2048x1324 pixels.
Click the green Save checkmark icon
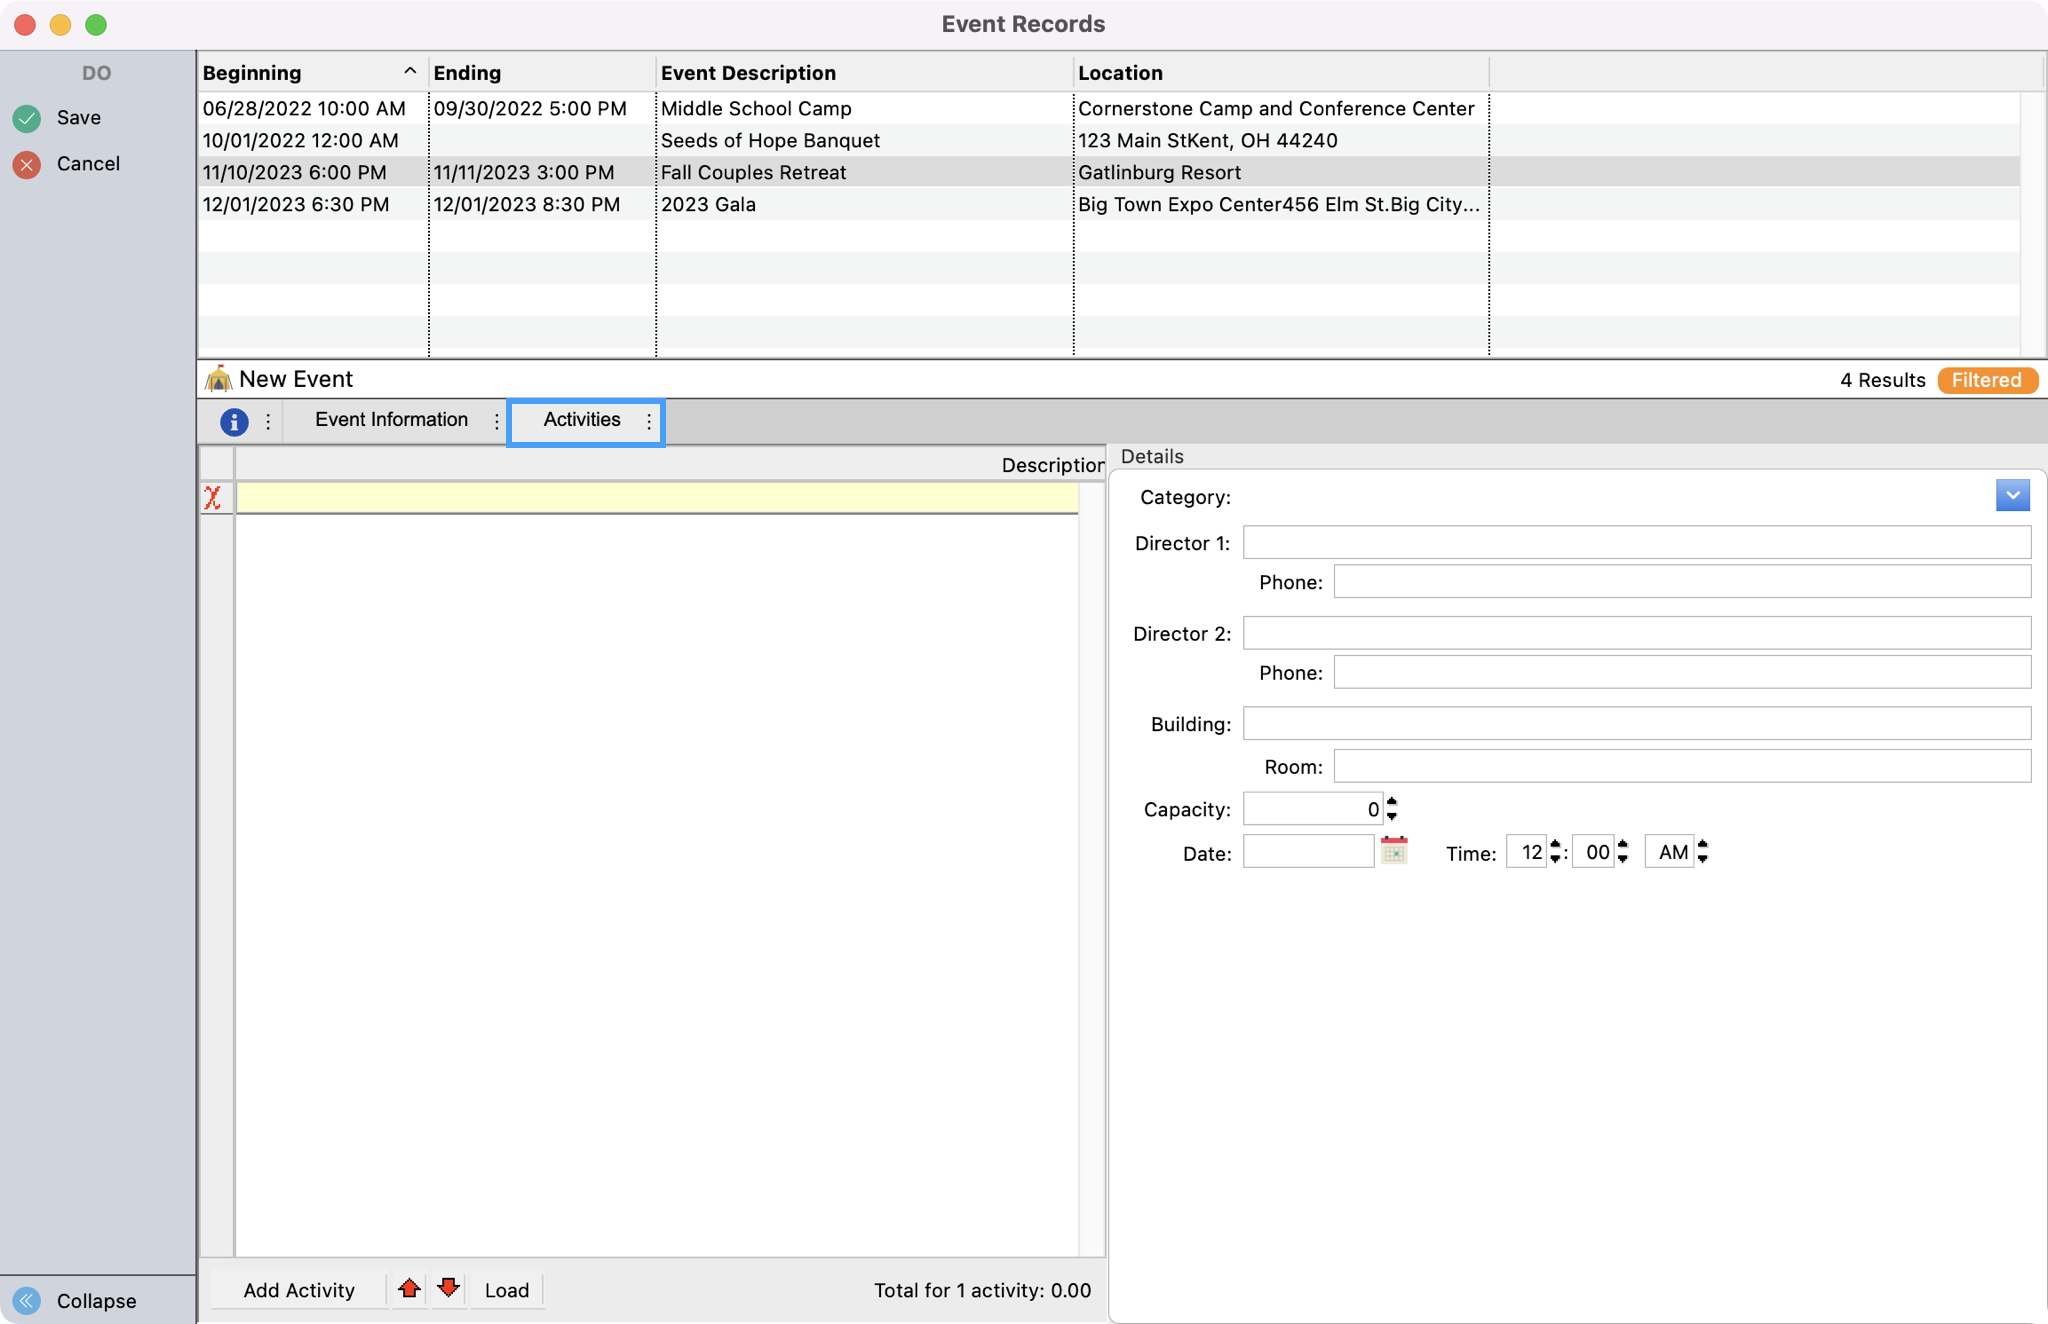27,118
